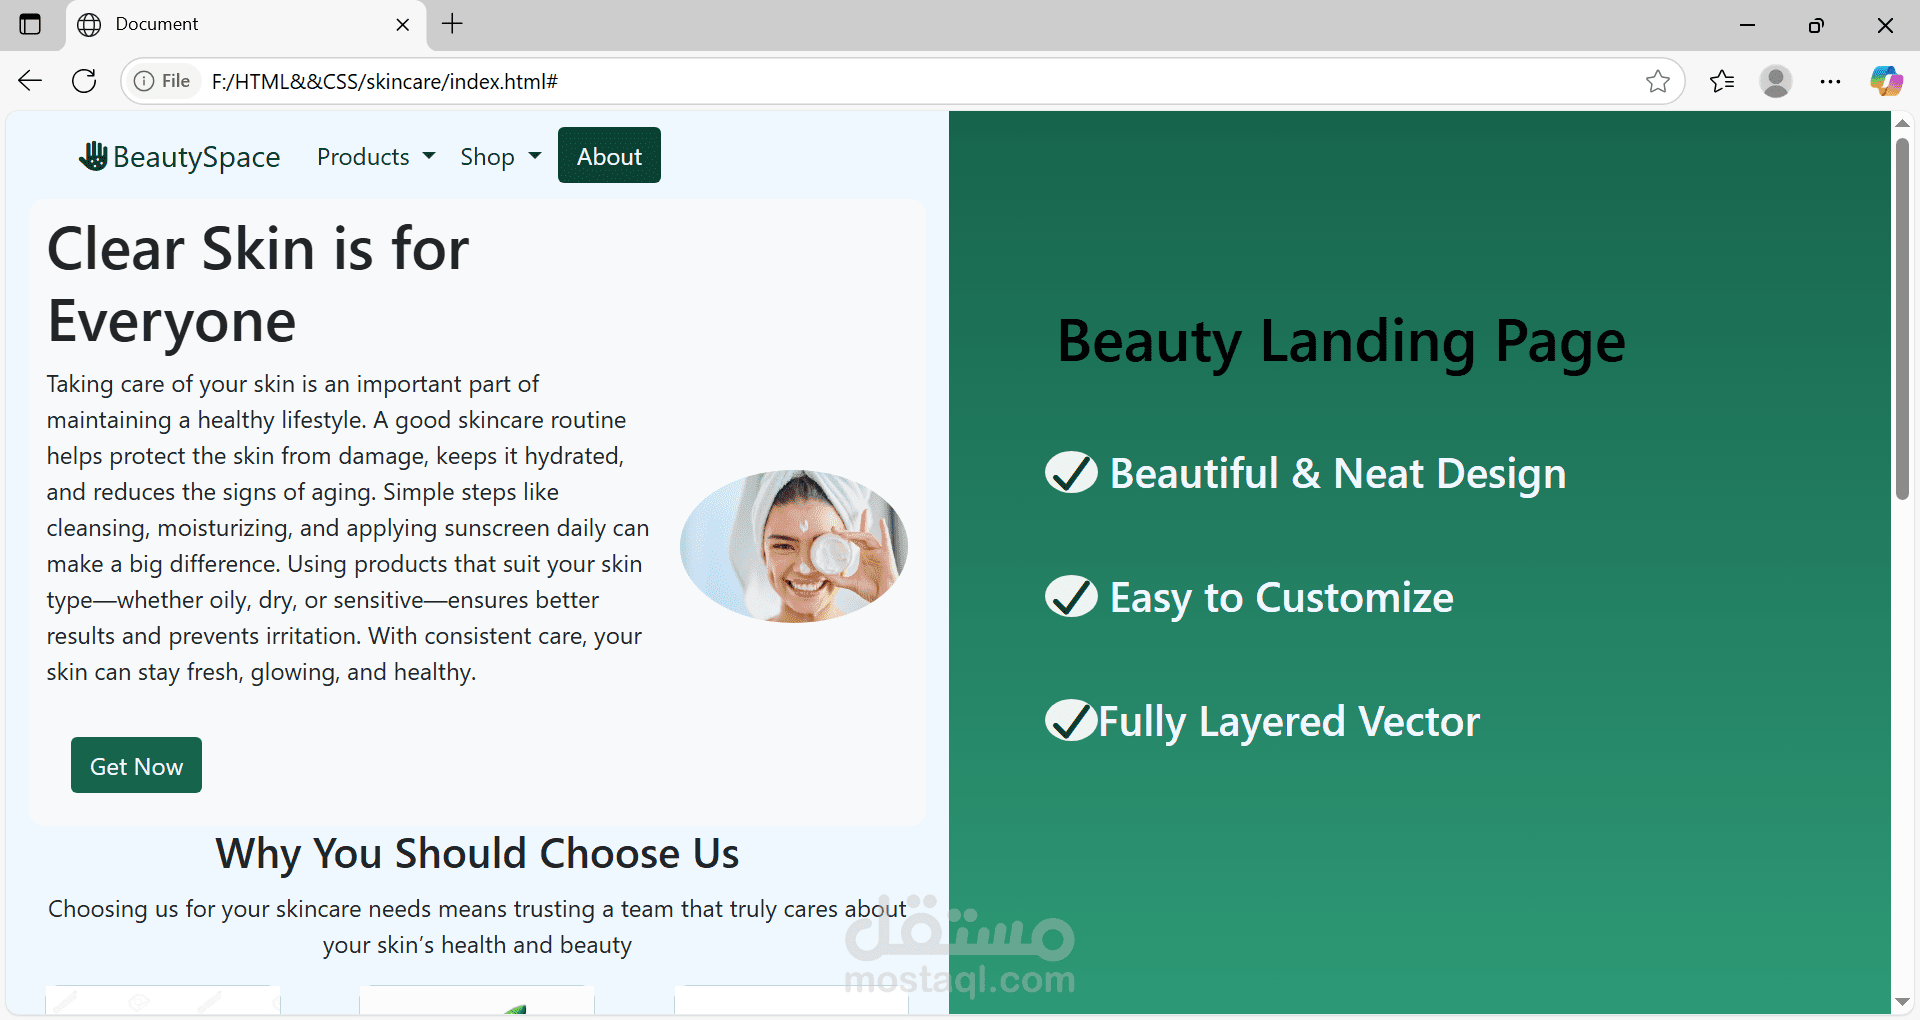
Task: Open the Favorites list icon
Action: click(1722, 81)
